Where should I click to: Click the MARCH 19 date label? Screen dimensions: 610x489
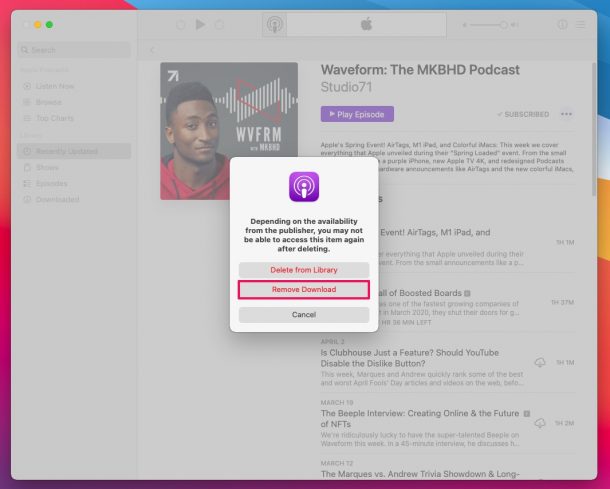[337, 402]
